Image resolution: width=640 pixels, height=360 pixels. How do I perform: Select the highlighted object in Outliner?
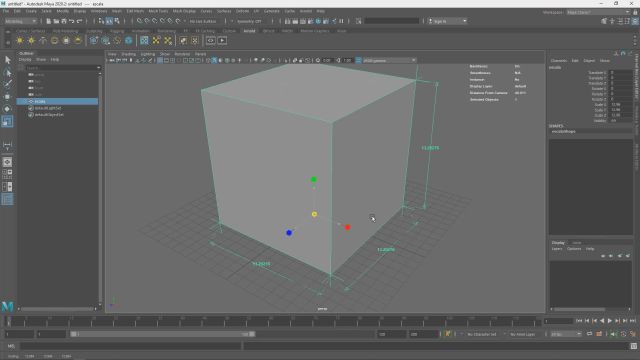pyautogui.click(x=57, y=101)
